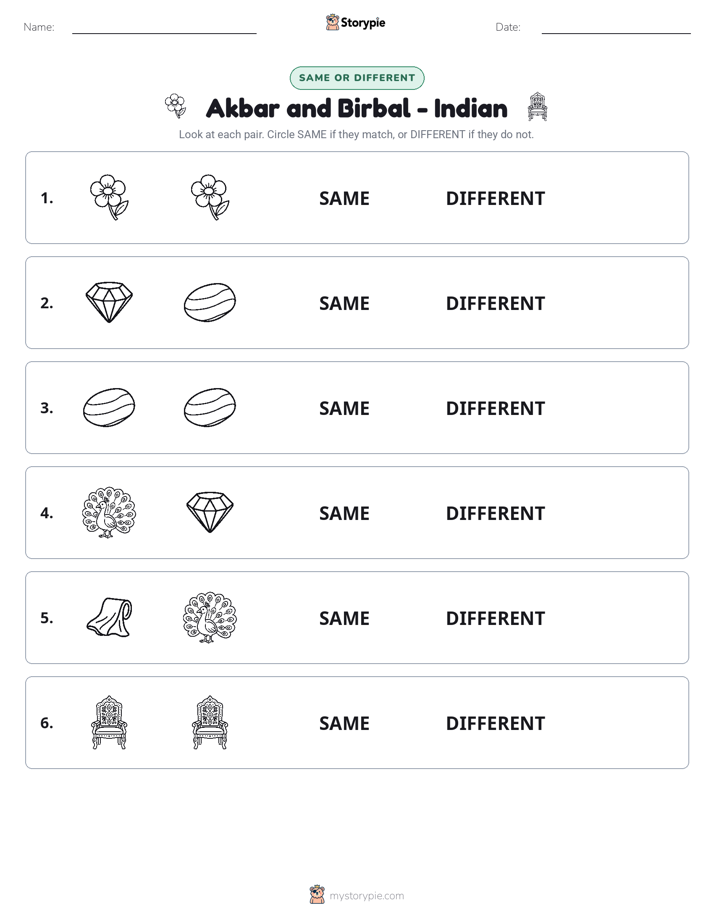The image size is (714, 924).
Task: Click the striped stone in row 2
Action: tap(210, 302)
